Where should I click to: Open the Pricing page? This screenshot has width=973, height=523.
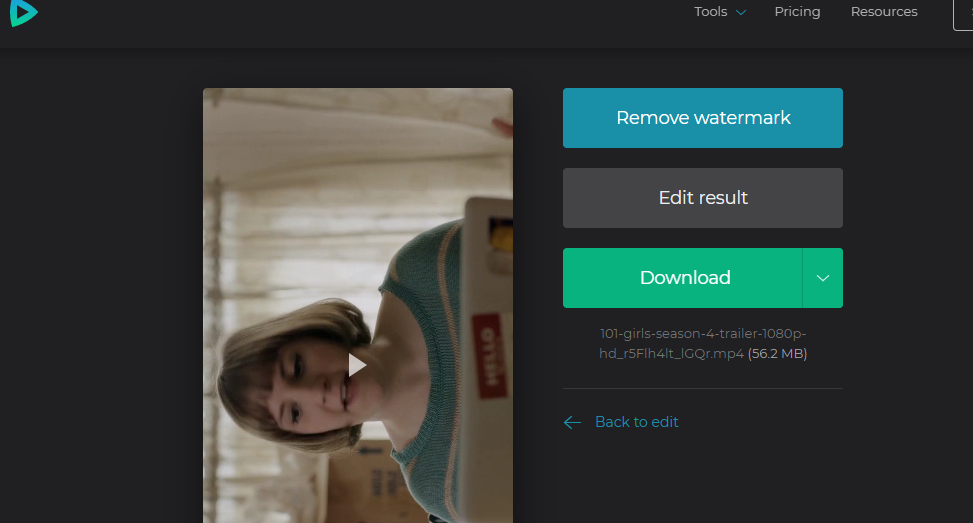(x=797, y=12)
